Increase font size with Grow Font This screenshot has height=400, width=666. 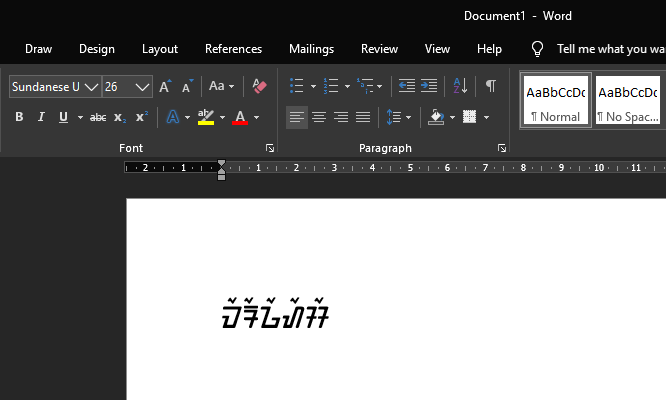(165, 87)
